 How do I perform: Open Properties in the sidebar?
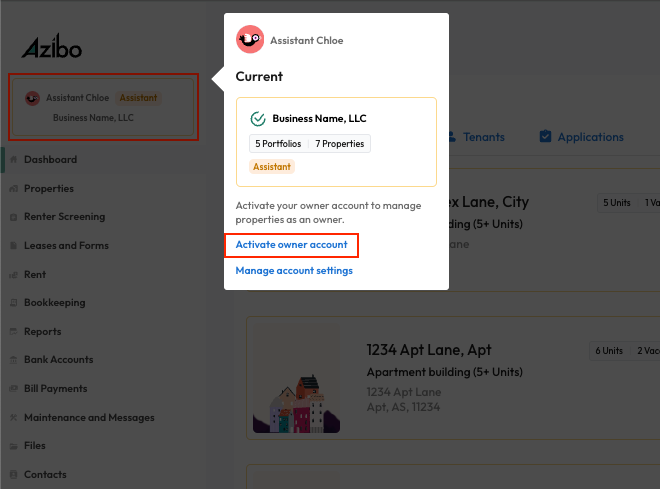click(49, 189)
